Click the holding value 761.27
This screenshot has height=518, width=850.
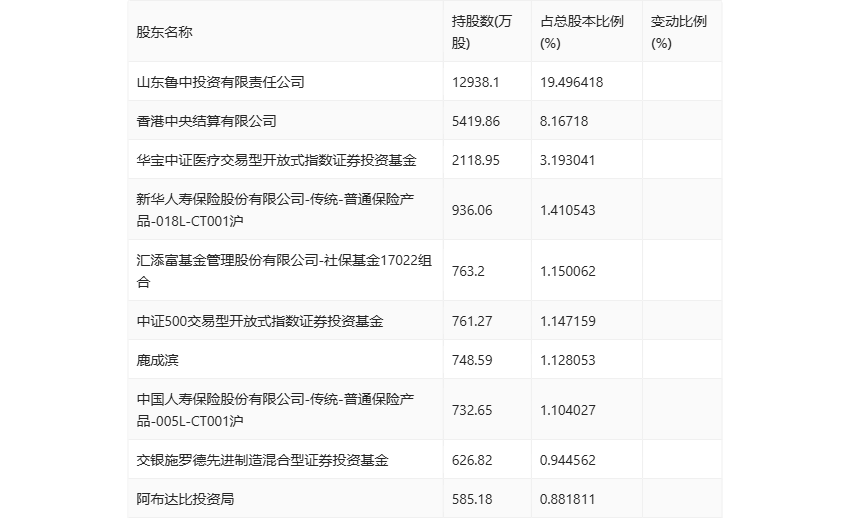coord(472,321)
